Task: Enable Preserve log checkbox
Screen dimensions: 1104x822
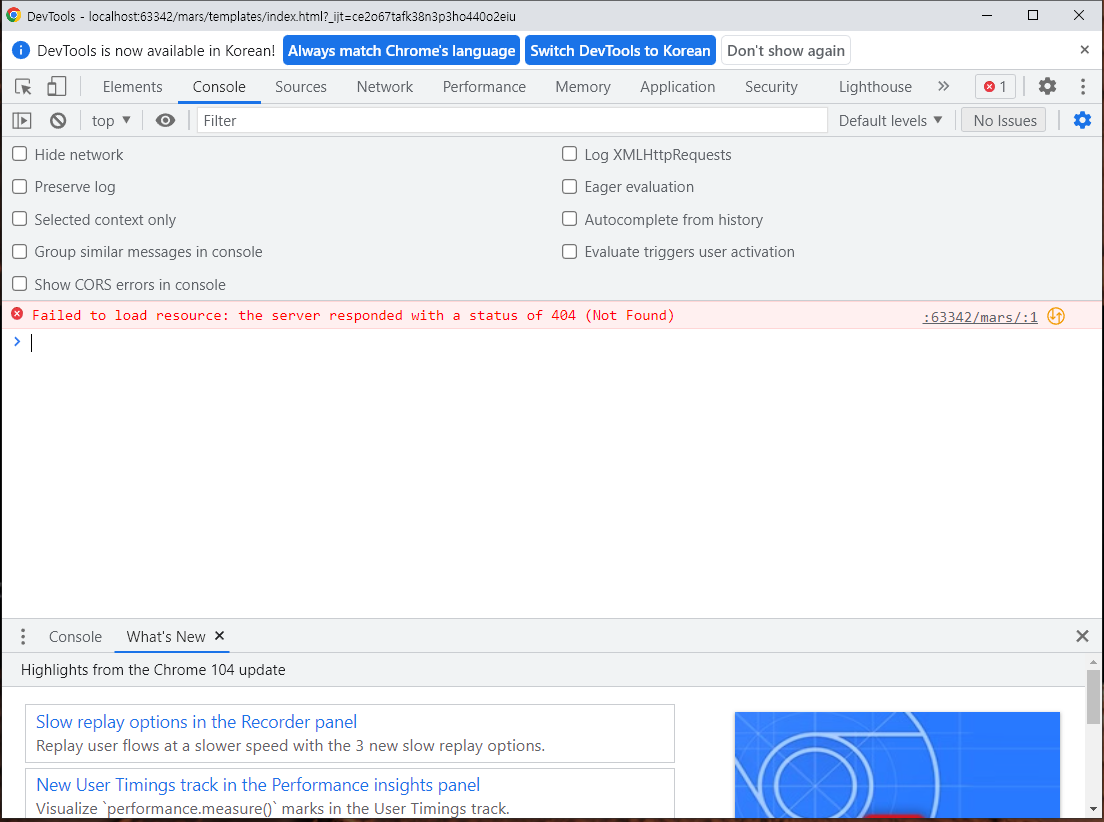Action: (20, 186)
